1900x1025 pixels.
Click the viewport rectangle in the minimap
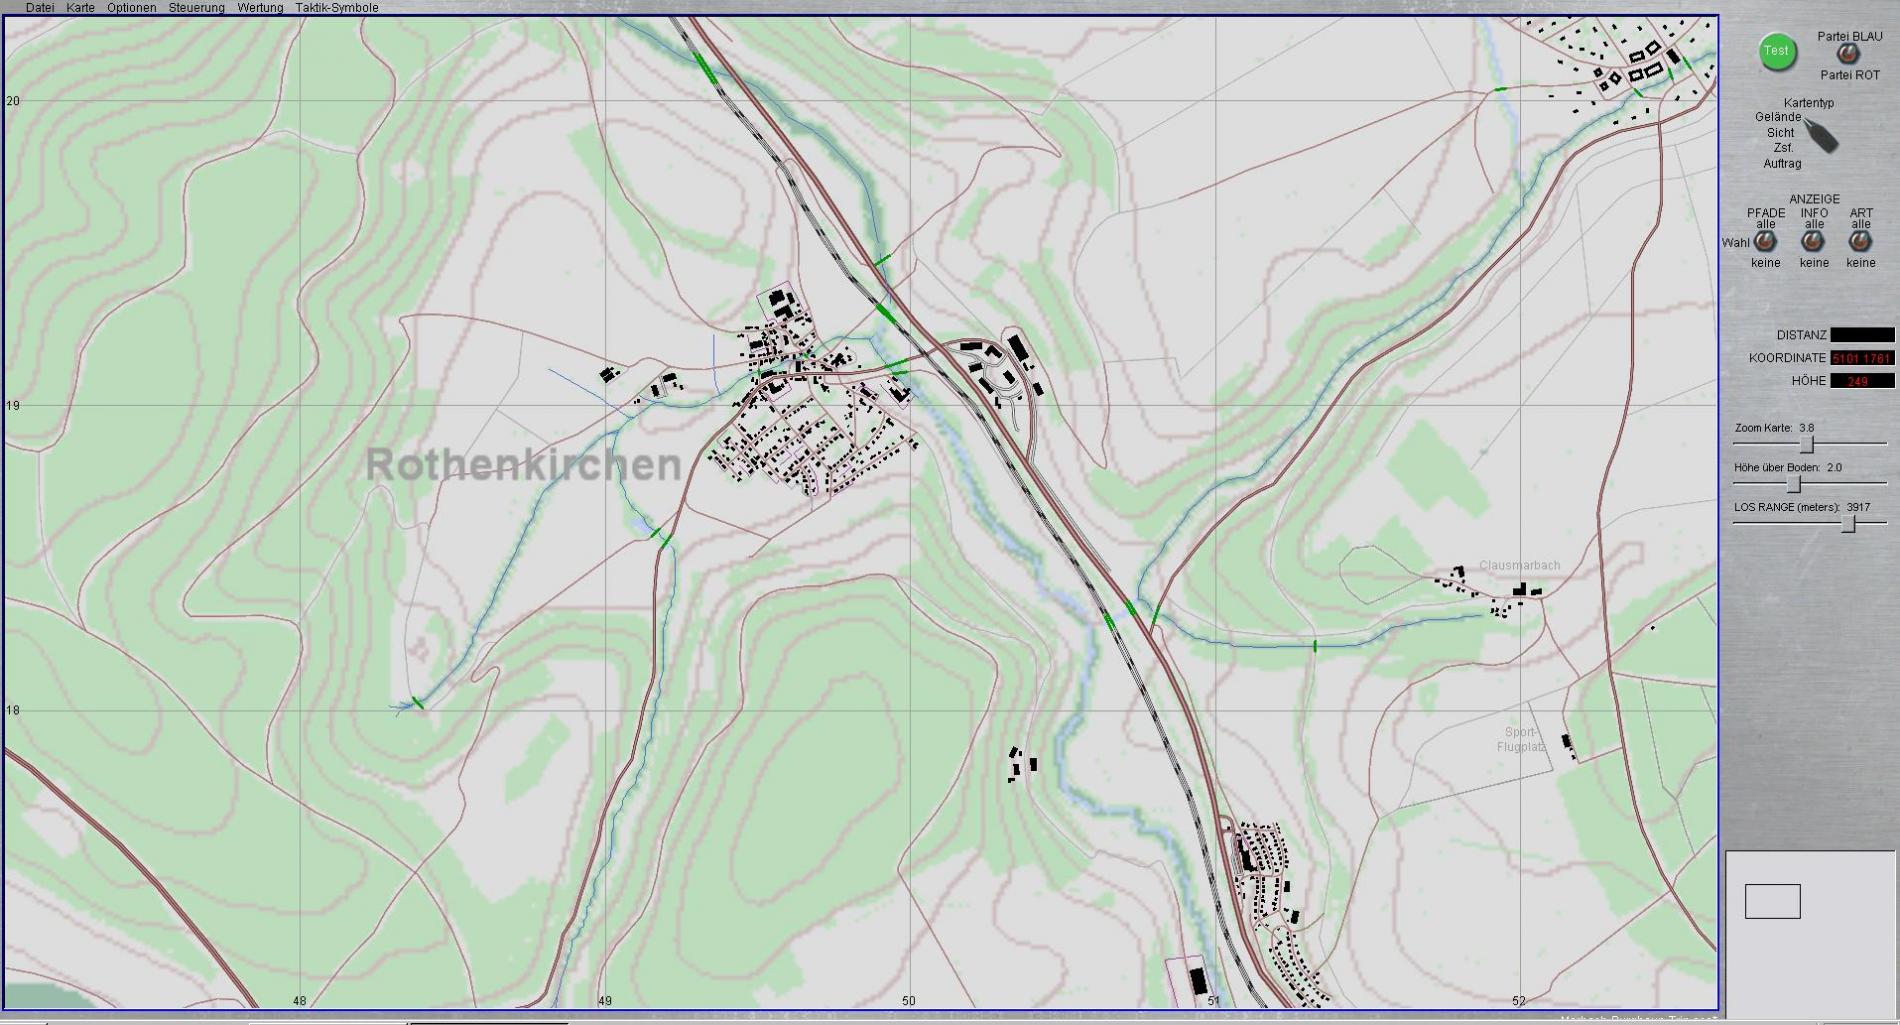pyautogui.click(x=1772, y=901)
